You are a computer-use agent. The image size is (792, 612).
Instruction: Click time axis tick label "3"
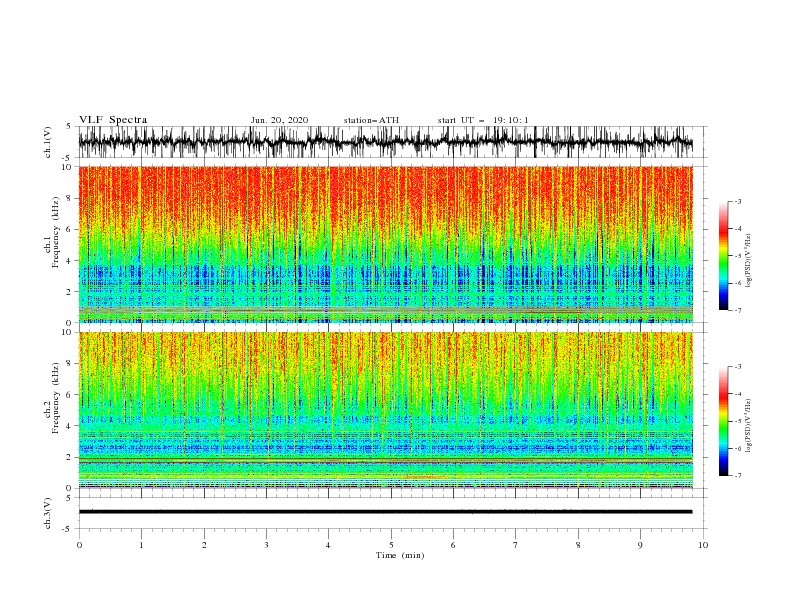[266, 545]
